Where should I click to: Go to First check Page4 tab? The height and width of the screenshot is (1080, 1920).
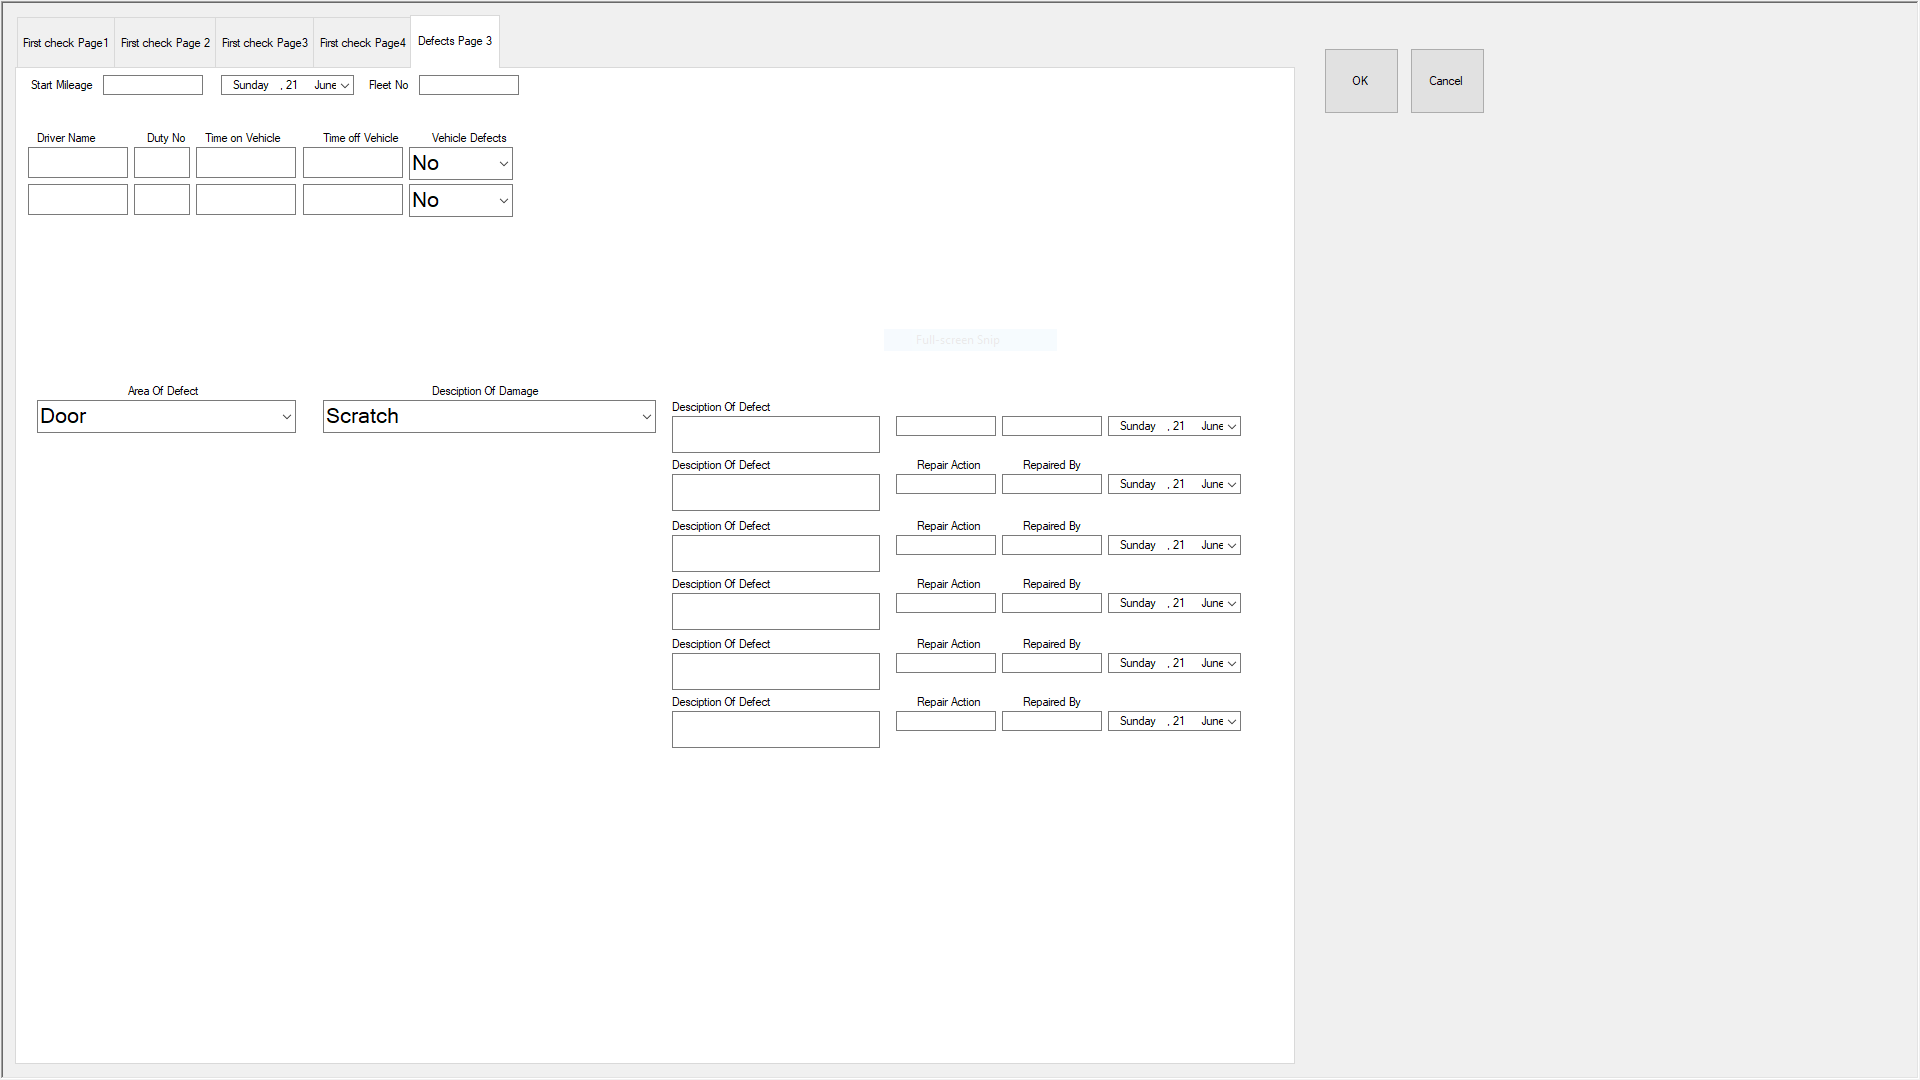click(362, 43)
